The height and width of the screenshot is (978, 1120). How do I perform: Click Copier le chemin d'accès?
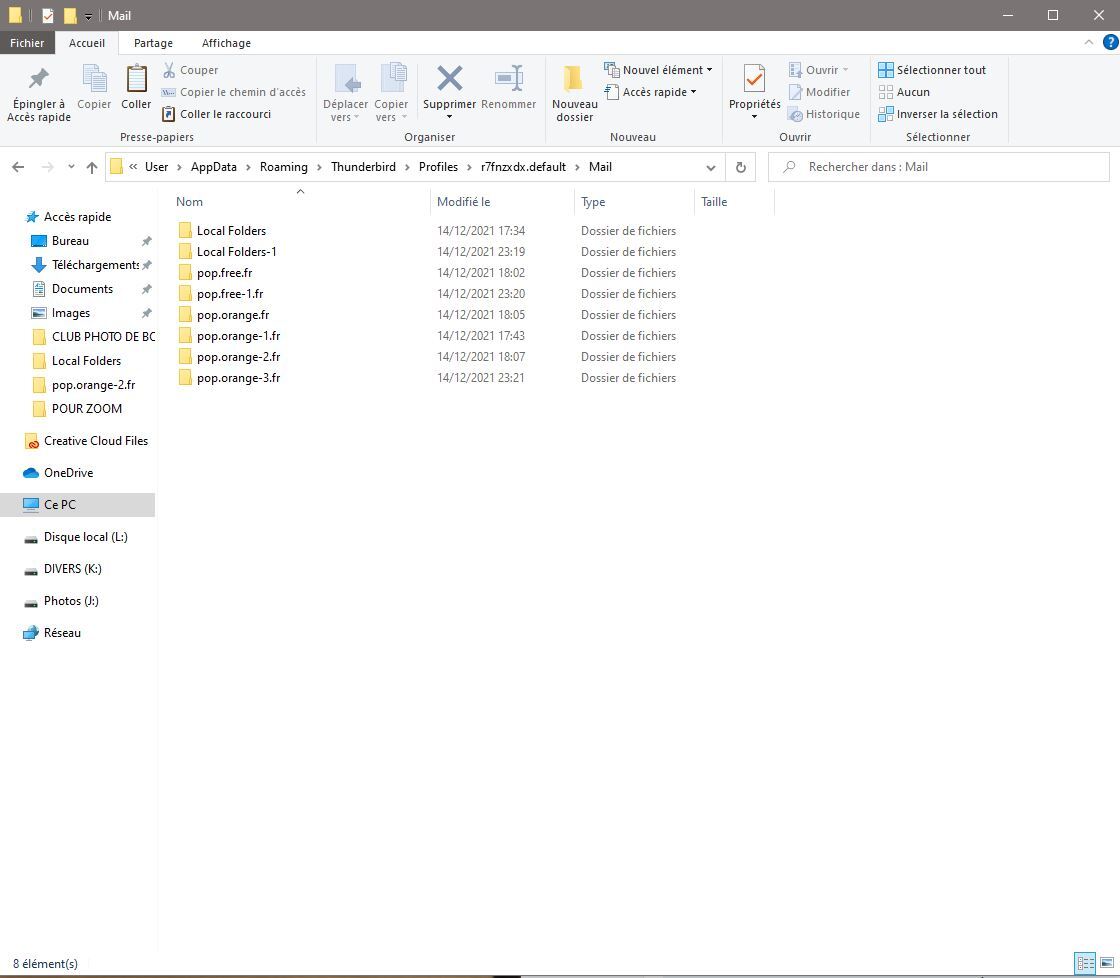pyautogui.click(x=234, y=92)
